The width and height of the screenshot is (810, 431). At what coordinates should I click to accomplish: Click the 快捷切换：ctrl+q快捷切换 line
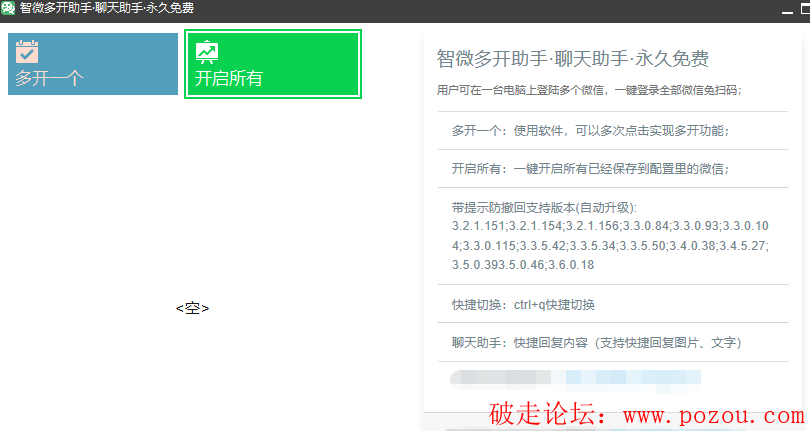523,305
